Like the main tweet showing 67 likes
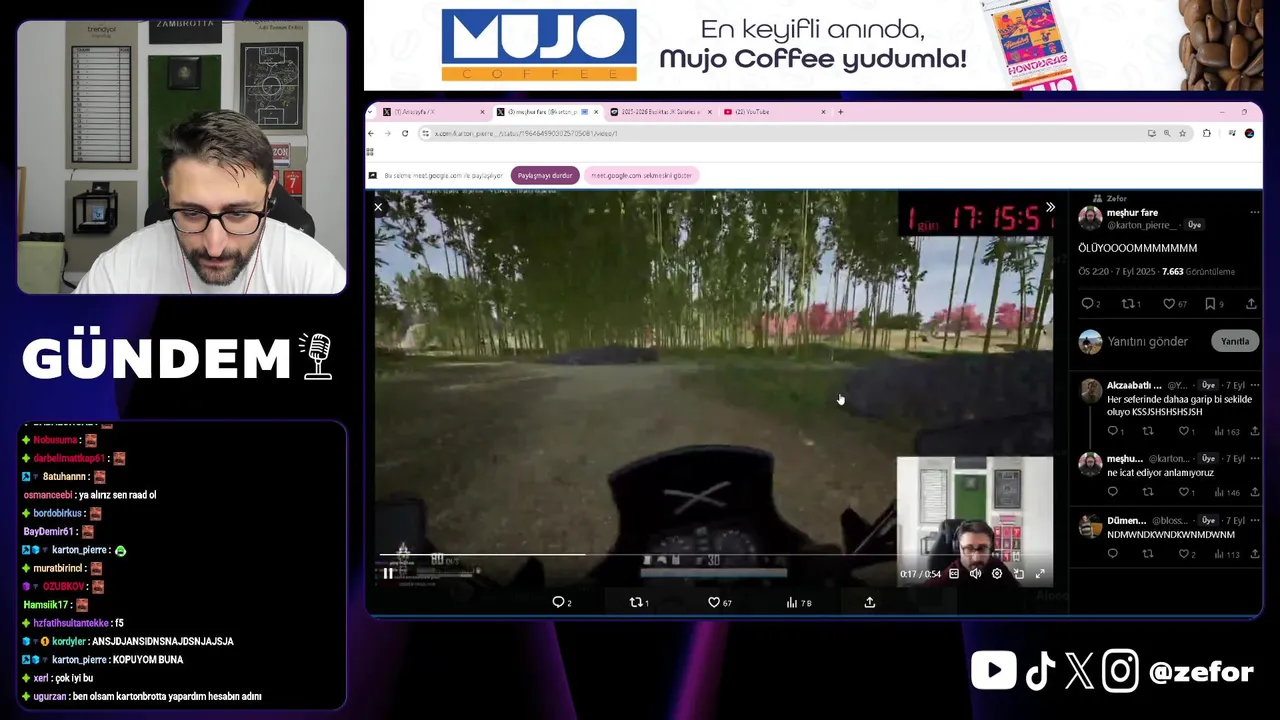Viewport: 1280px width, 720px height. pyautogui.click(x=1174, y=304)
